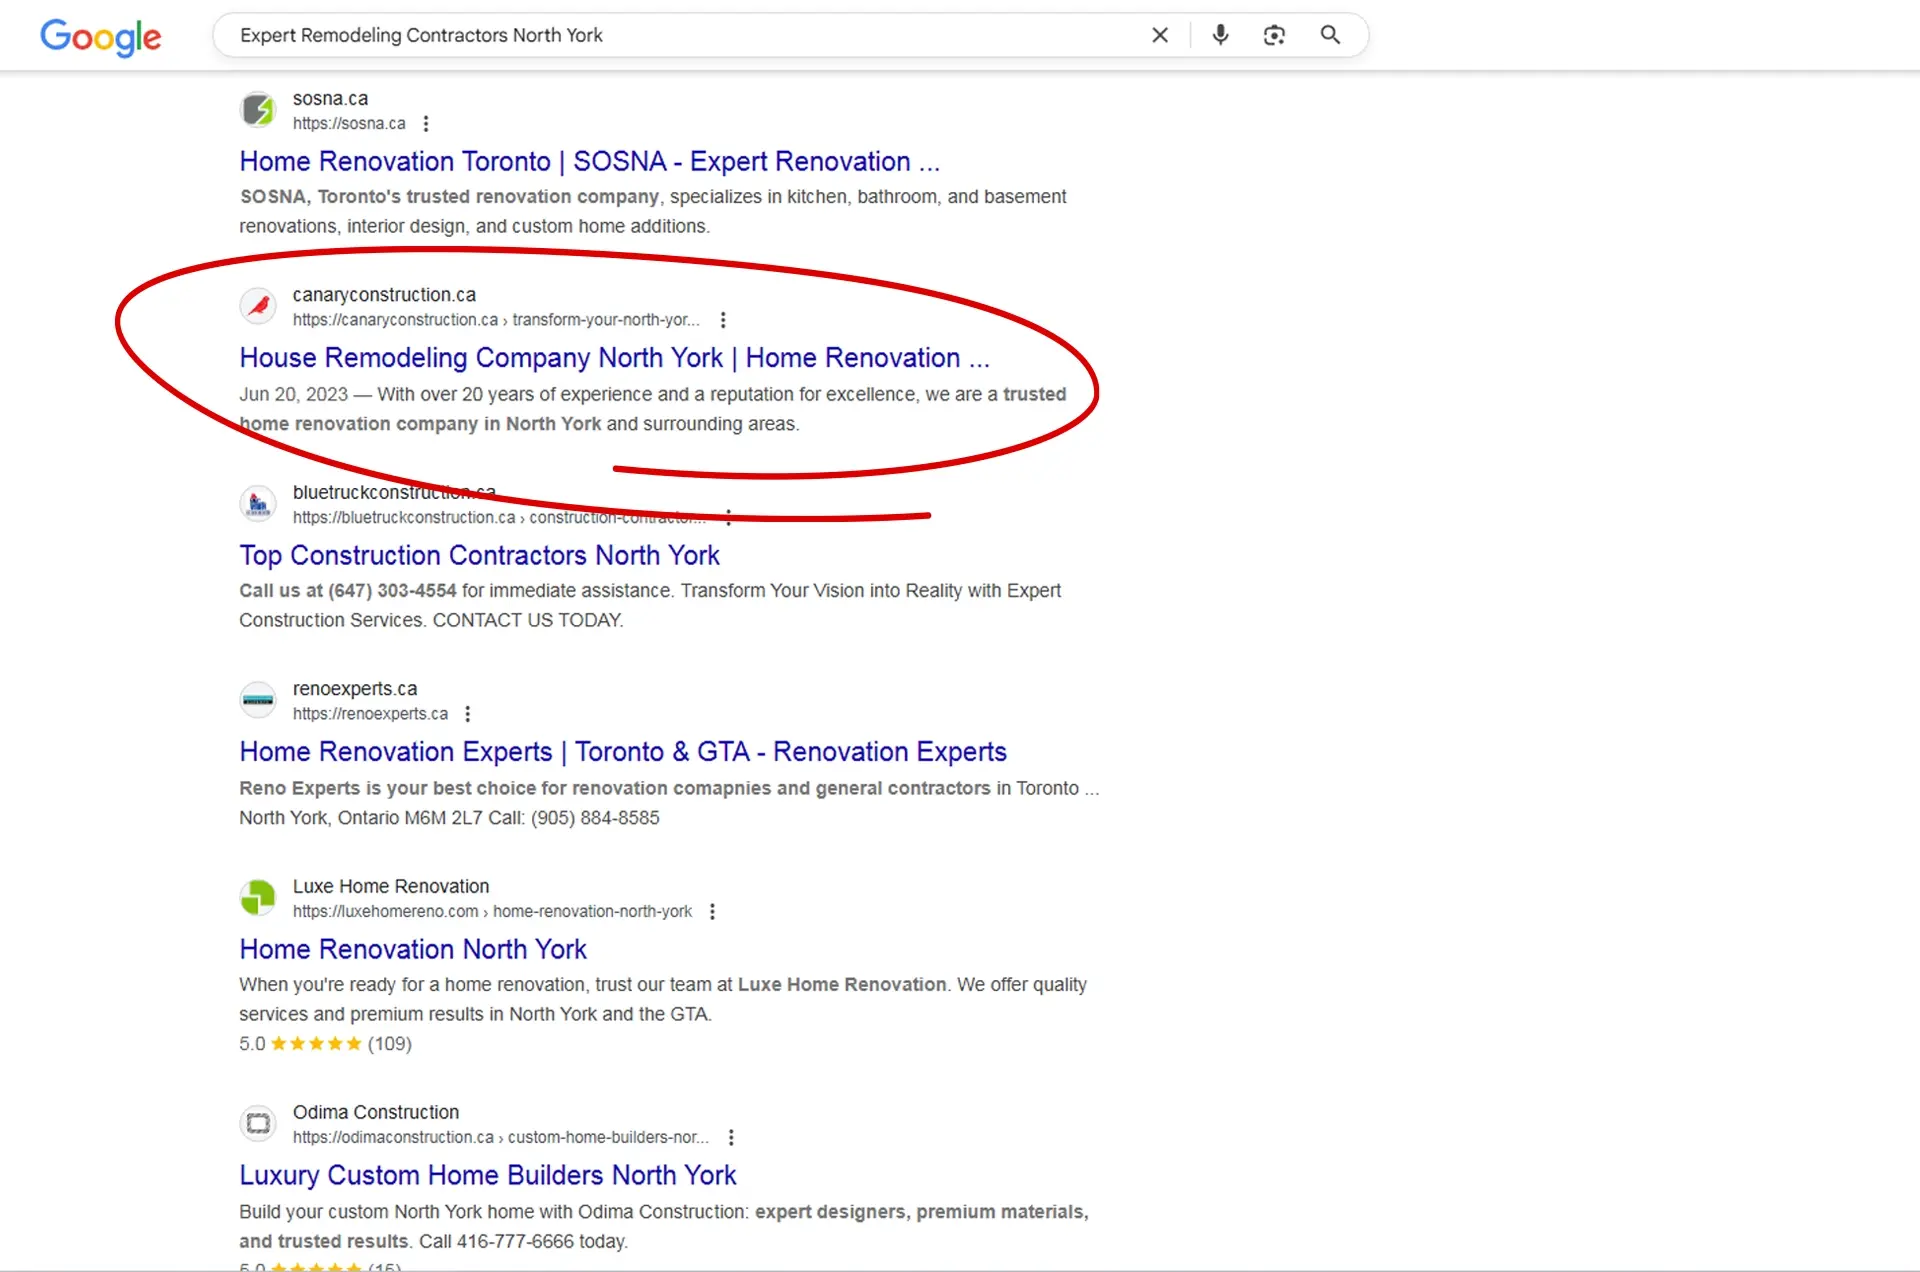The height and width of the screenshot is (1272, 1920).
Task: Start voice search with the microphone icon
Action: click(x=1220, y=35)
